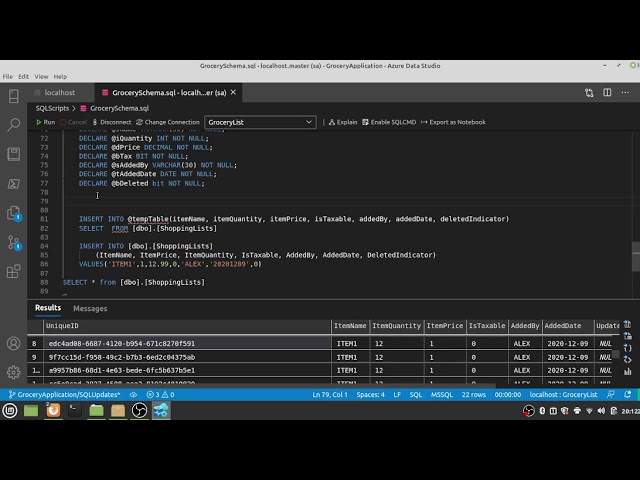Click the Explain button
Viewport: 640px width, 480px height.
point(343,122)
